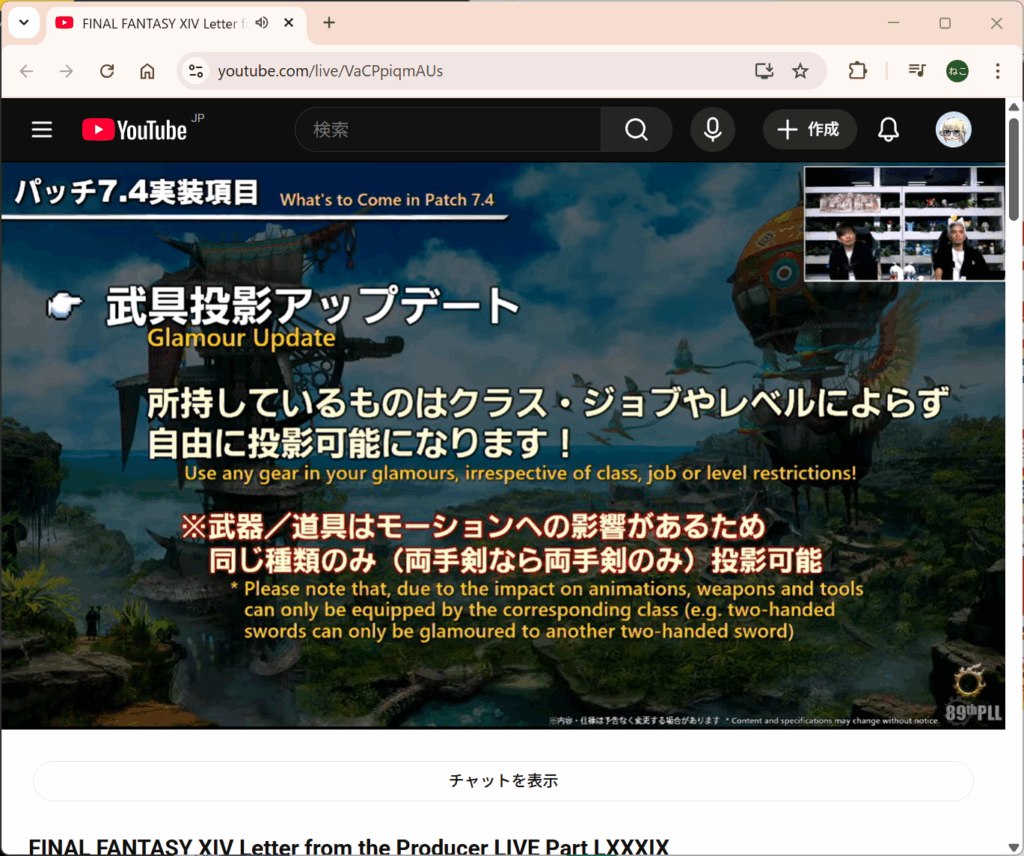
Task: Open a new browser tab
Action: point(329,23)
